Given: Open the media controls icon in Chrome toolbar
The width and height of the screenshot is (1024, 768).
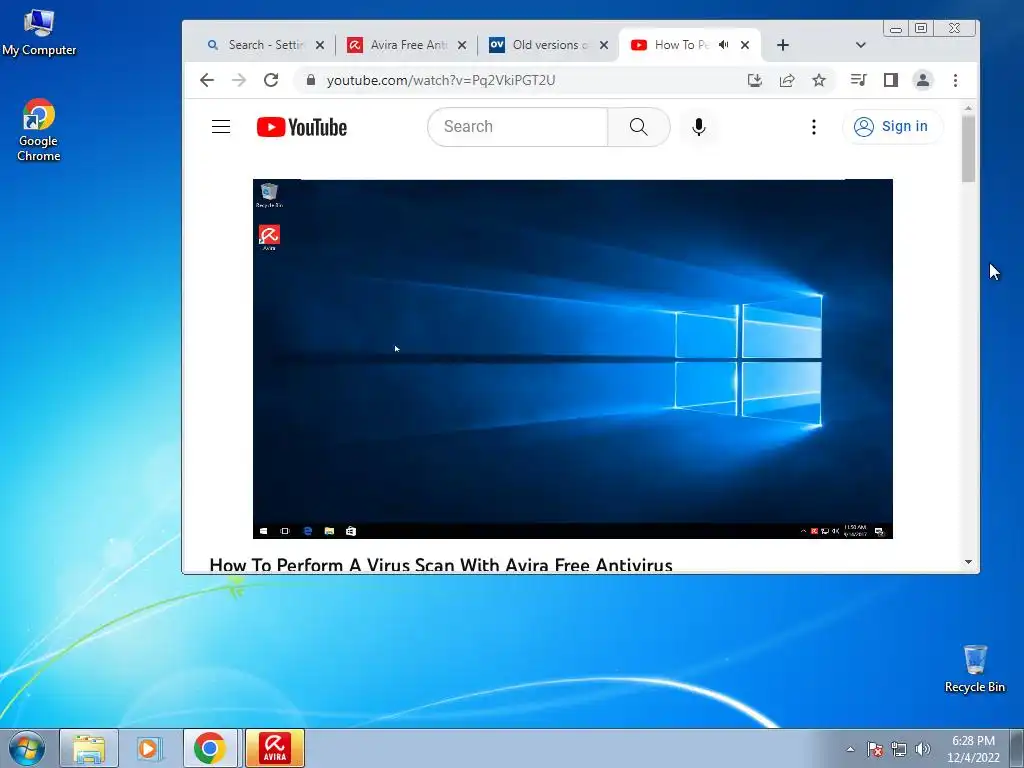Looking at the screenshot, I should tap(858, 80).
